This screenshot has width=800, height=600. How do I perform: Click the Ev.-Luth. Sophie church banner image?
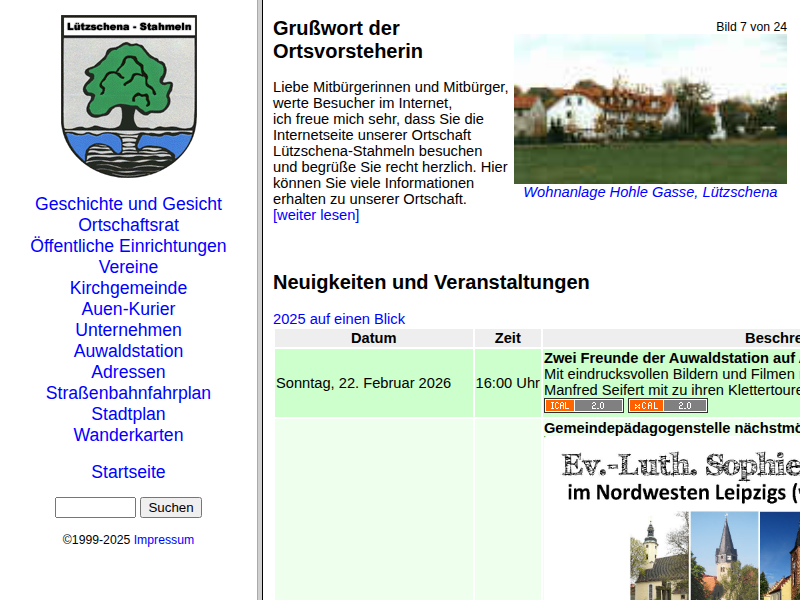680,520
